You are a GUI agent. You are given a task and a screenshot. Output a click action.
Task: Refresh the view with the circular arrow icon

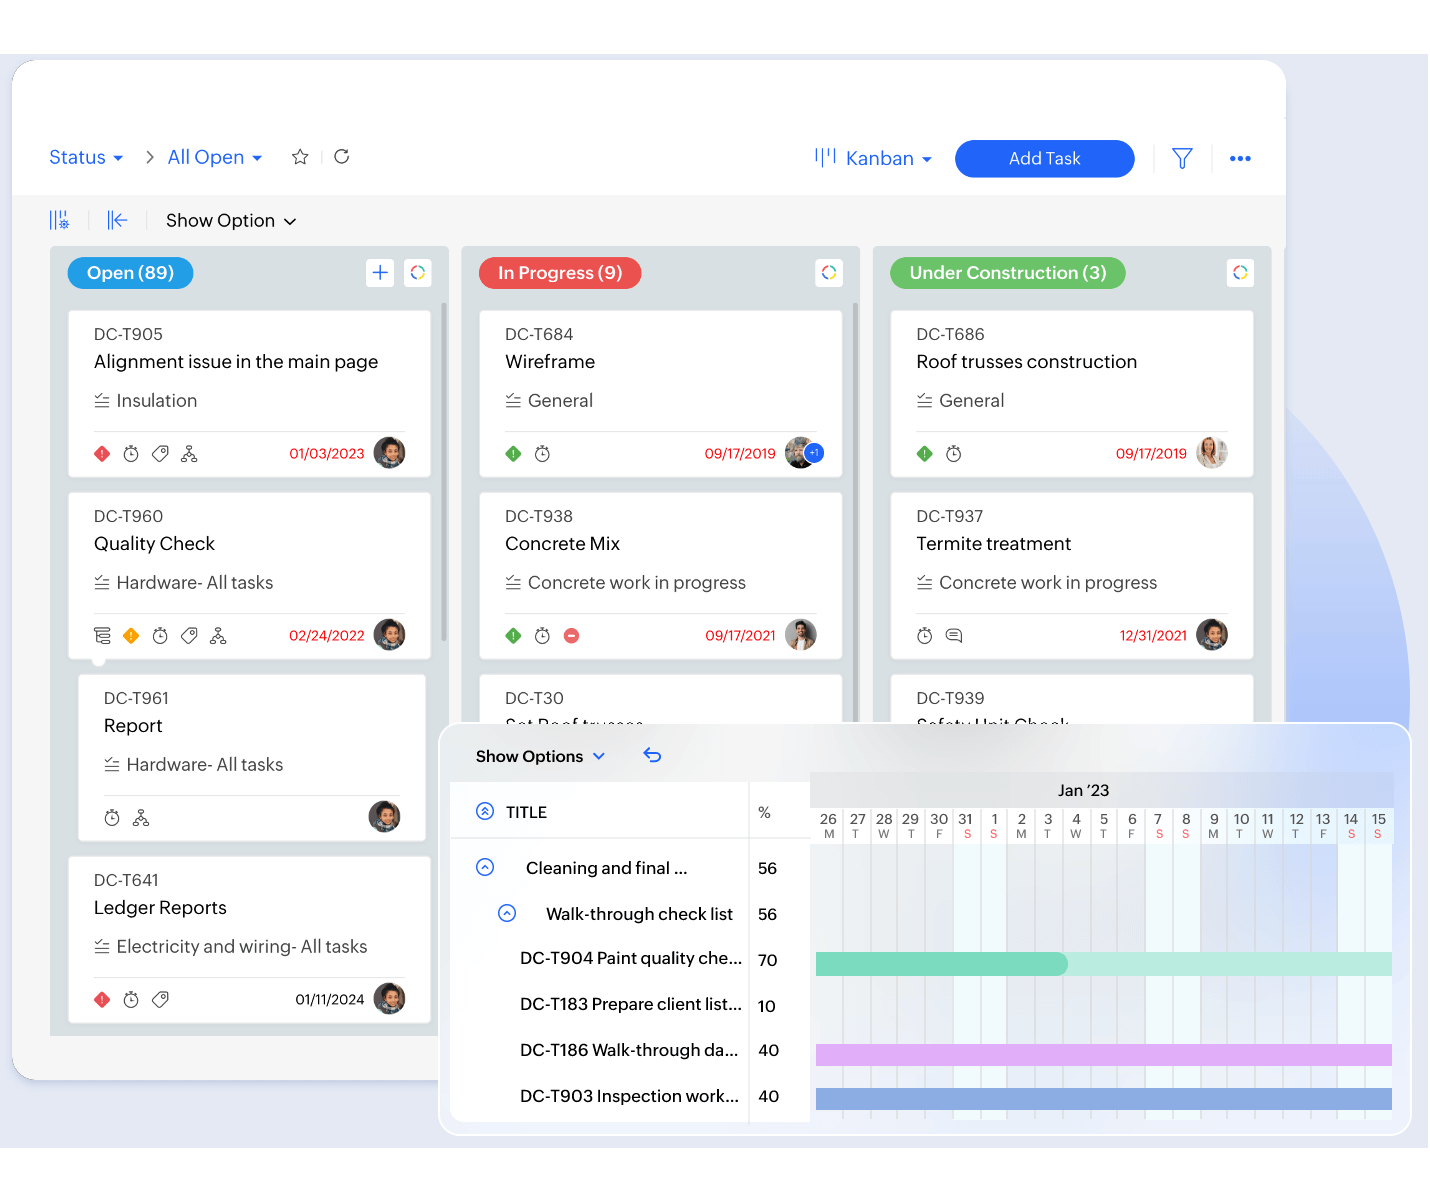click(x=341, y=157)
